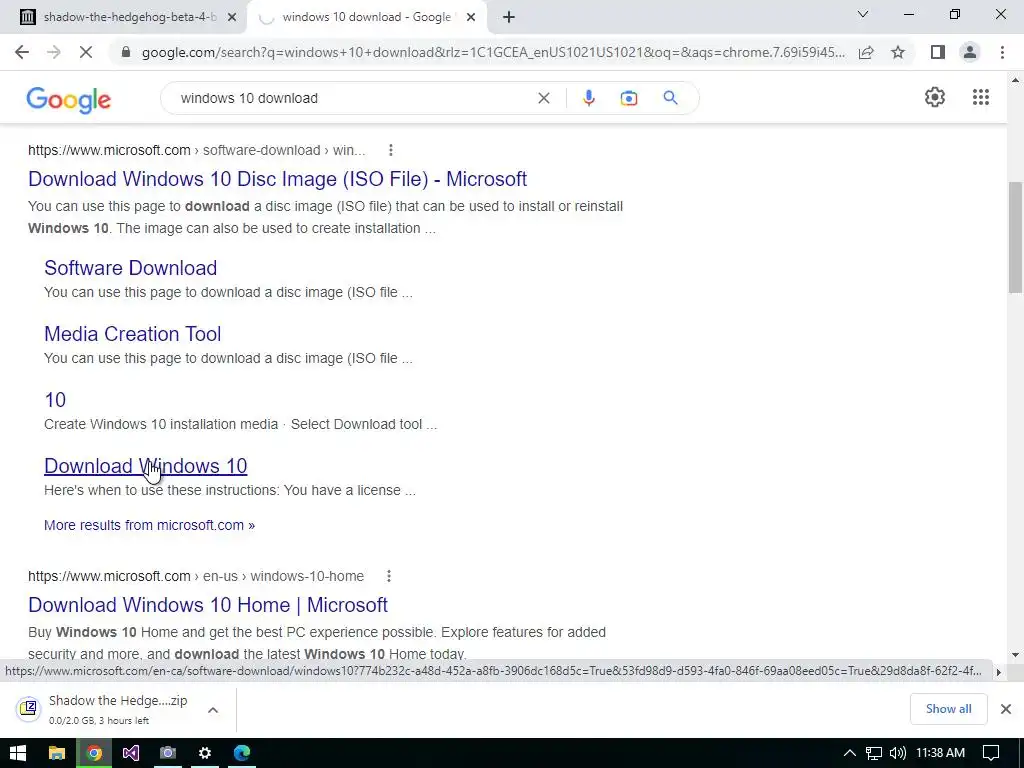The height and width of the screenshot is (768, 1024).
Task: Open the Media Creation Tool sitelink
Action: [133, 334]
